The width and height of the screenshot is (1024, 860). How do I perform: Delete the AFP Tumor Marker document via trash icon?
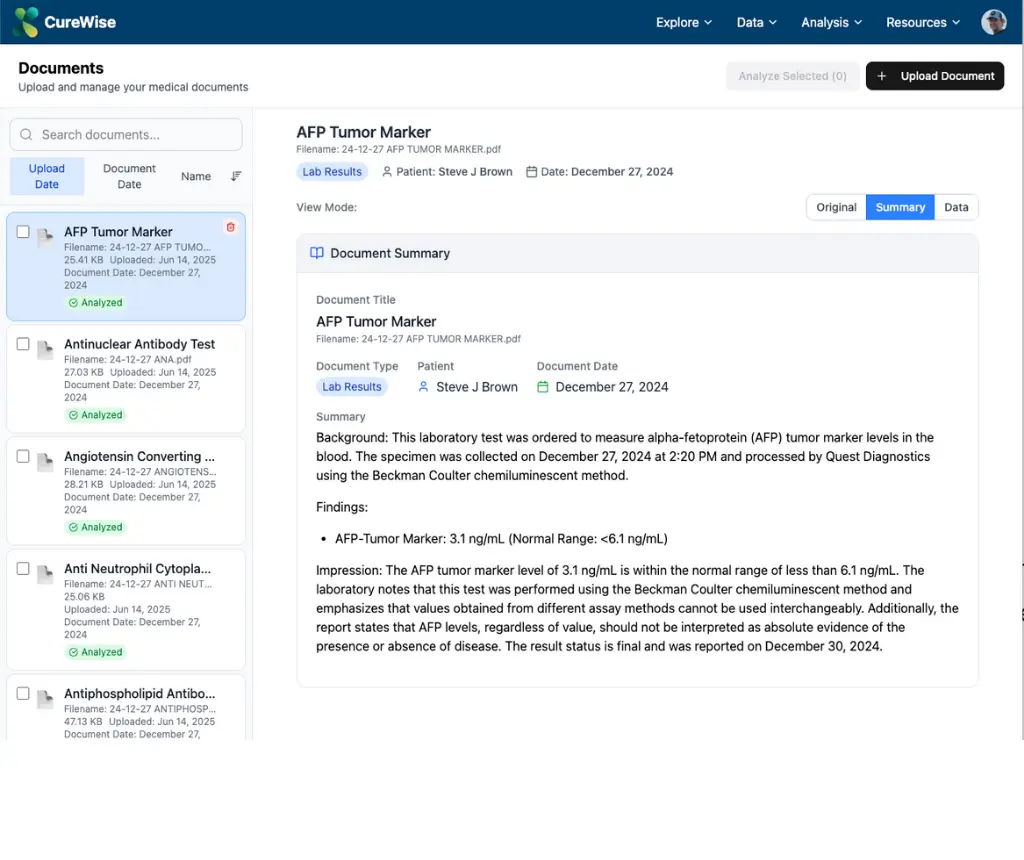230,228
